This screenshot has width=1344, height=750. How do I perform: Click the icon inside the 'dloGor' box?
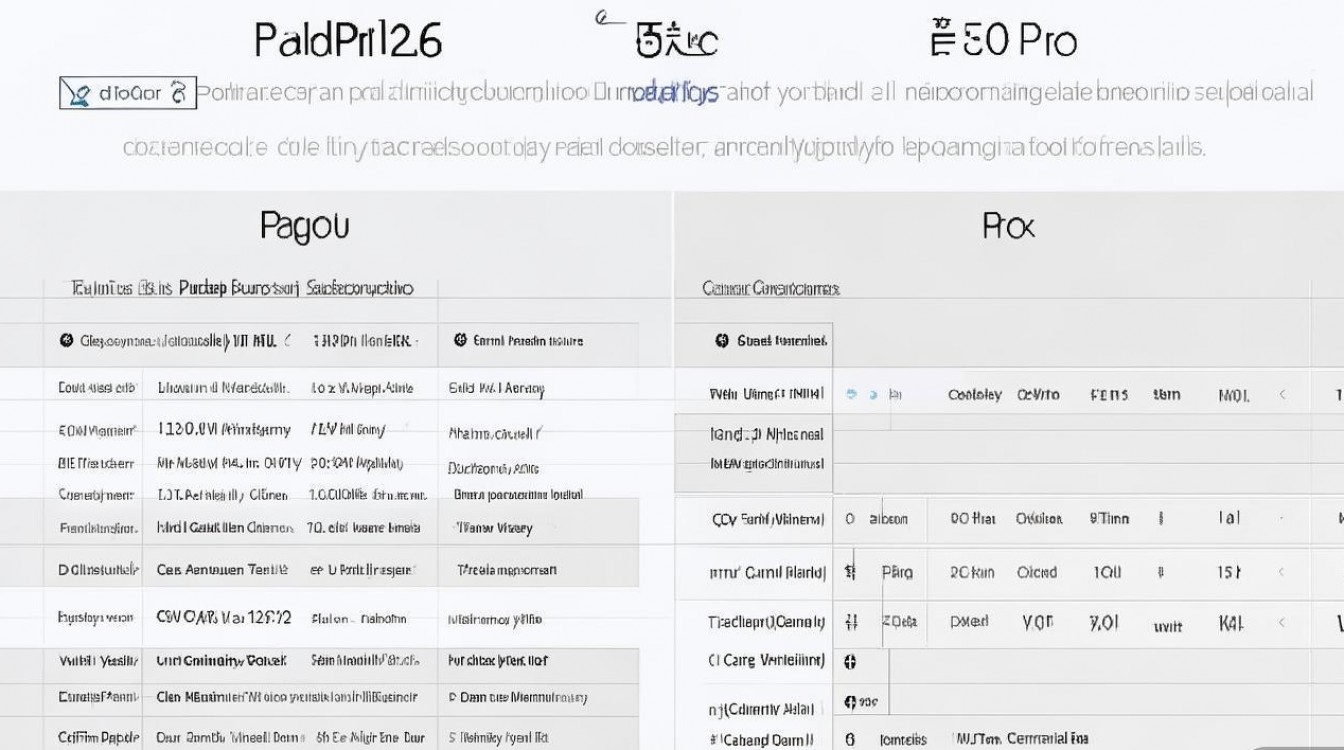pos(78,94)
